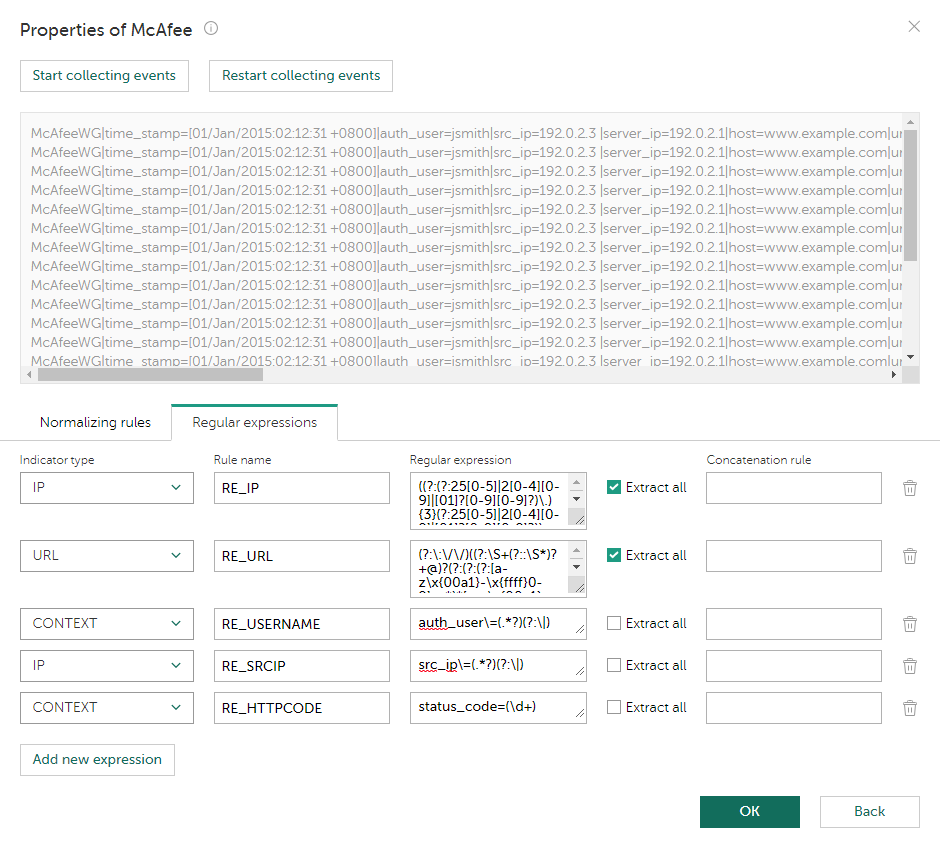Click the info icon next to Properties of McAfee
Image resolution: width=940 pixels, height=848 pixels.
[210, 29]
